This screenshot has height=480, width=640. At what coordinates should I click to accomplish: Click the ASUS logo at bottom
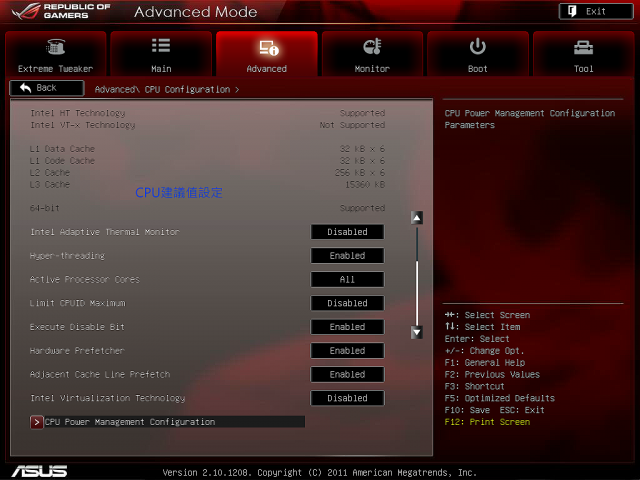(x=39, y=471)
